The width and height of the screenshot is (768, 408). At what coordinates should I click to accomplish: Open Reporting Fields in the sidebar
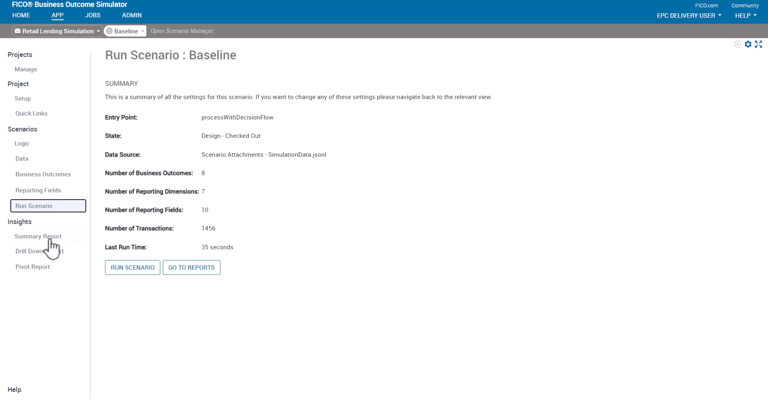point(38,190)
